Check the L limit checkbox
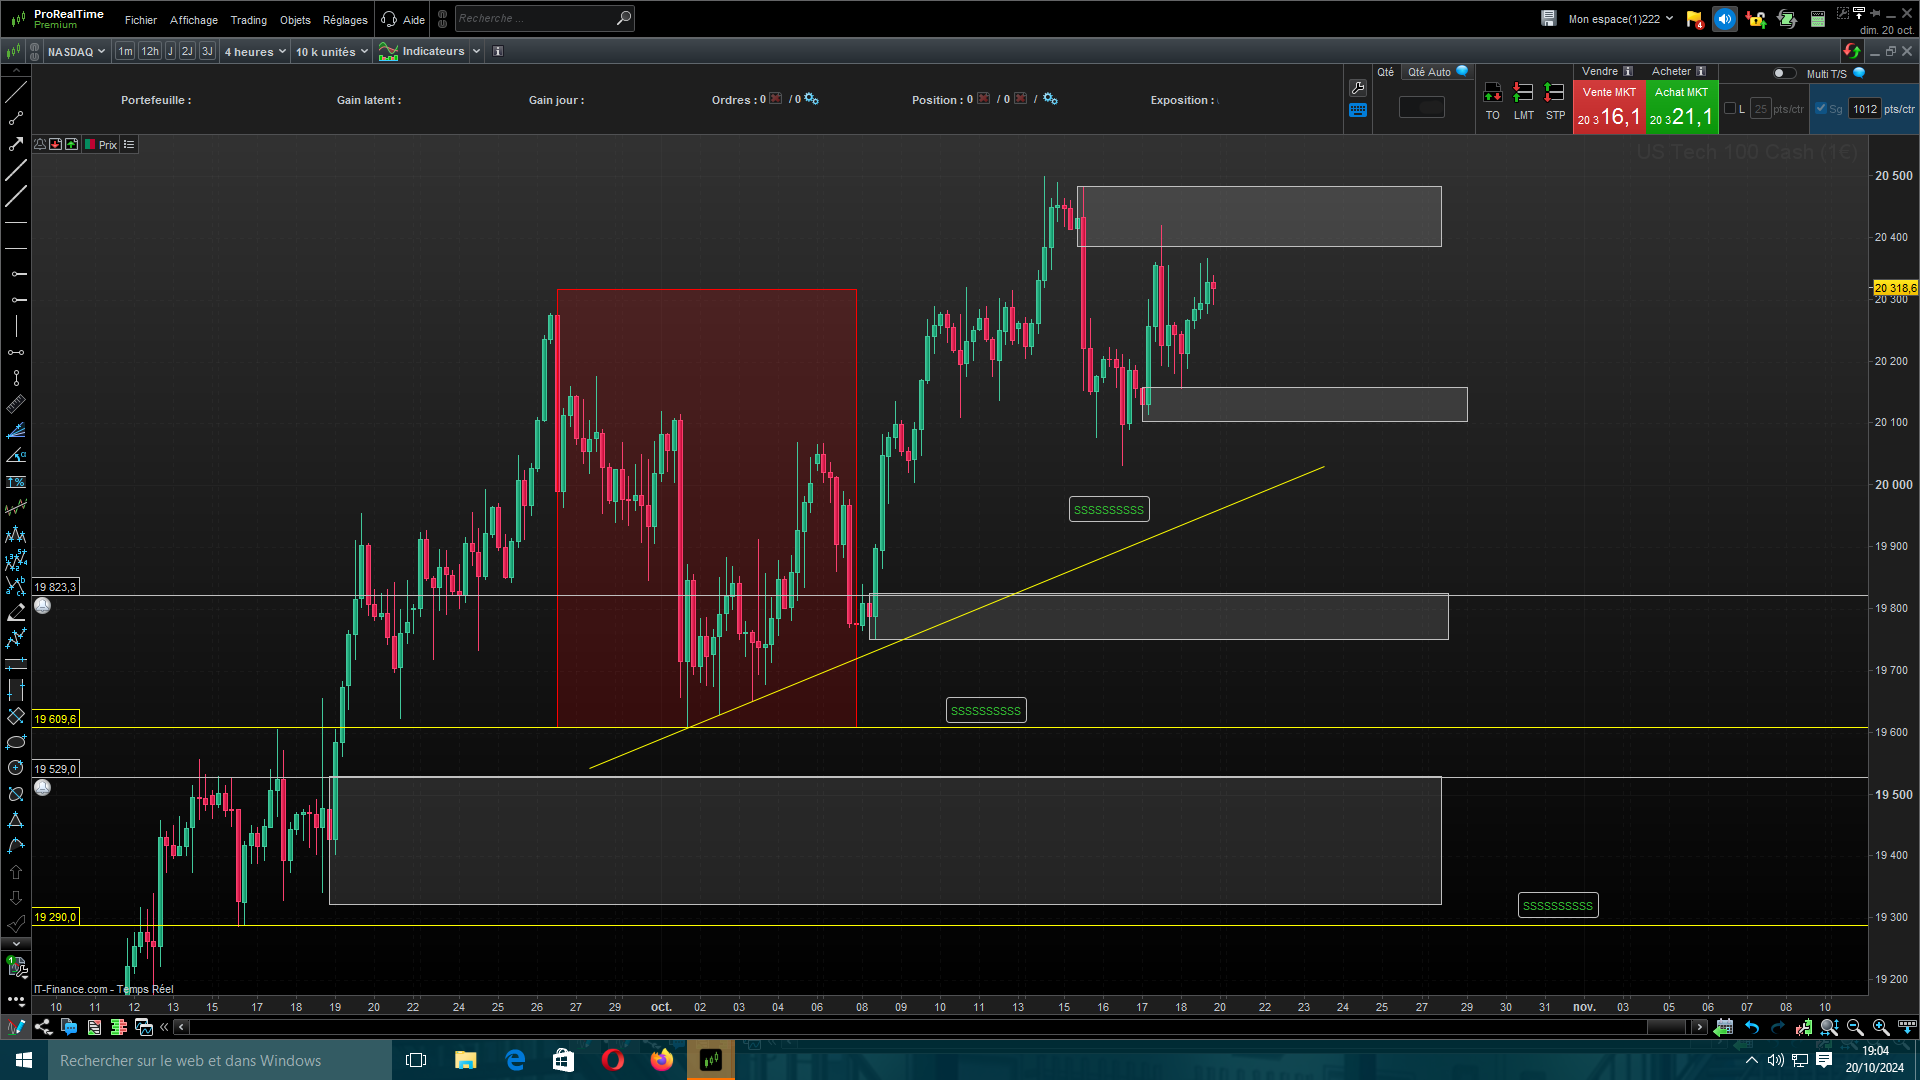This screenshot has height=1080, width=1920. tap(1730, 108)
